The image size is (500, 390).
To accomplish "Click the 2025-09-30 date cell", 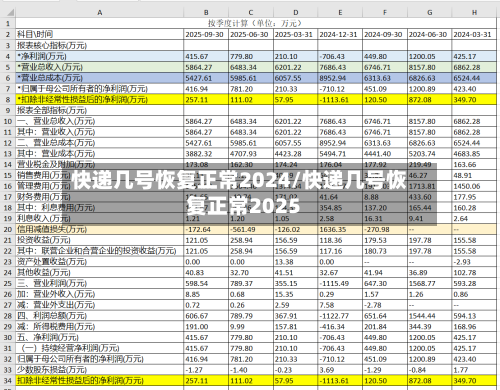I will 206,34.
